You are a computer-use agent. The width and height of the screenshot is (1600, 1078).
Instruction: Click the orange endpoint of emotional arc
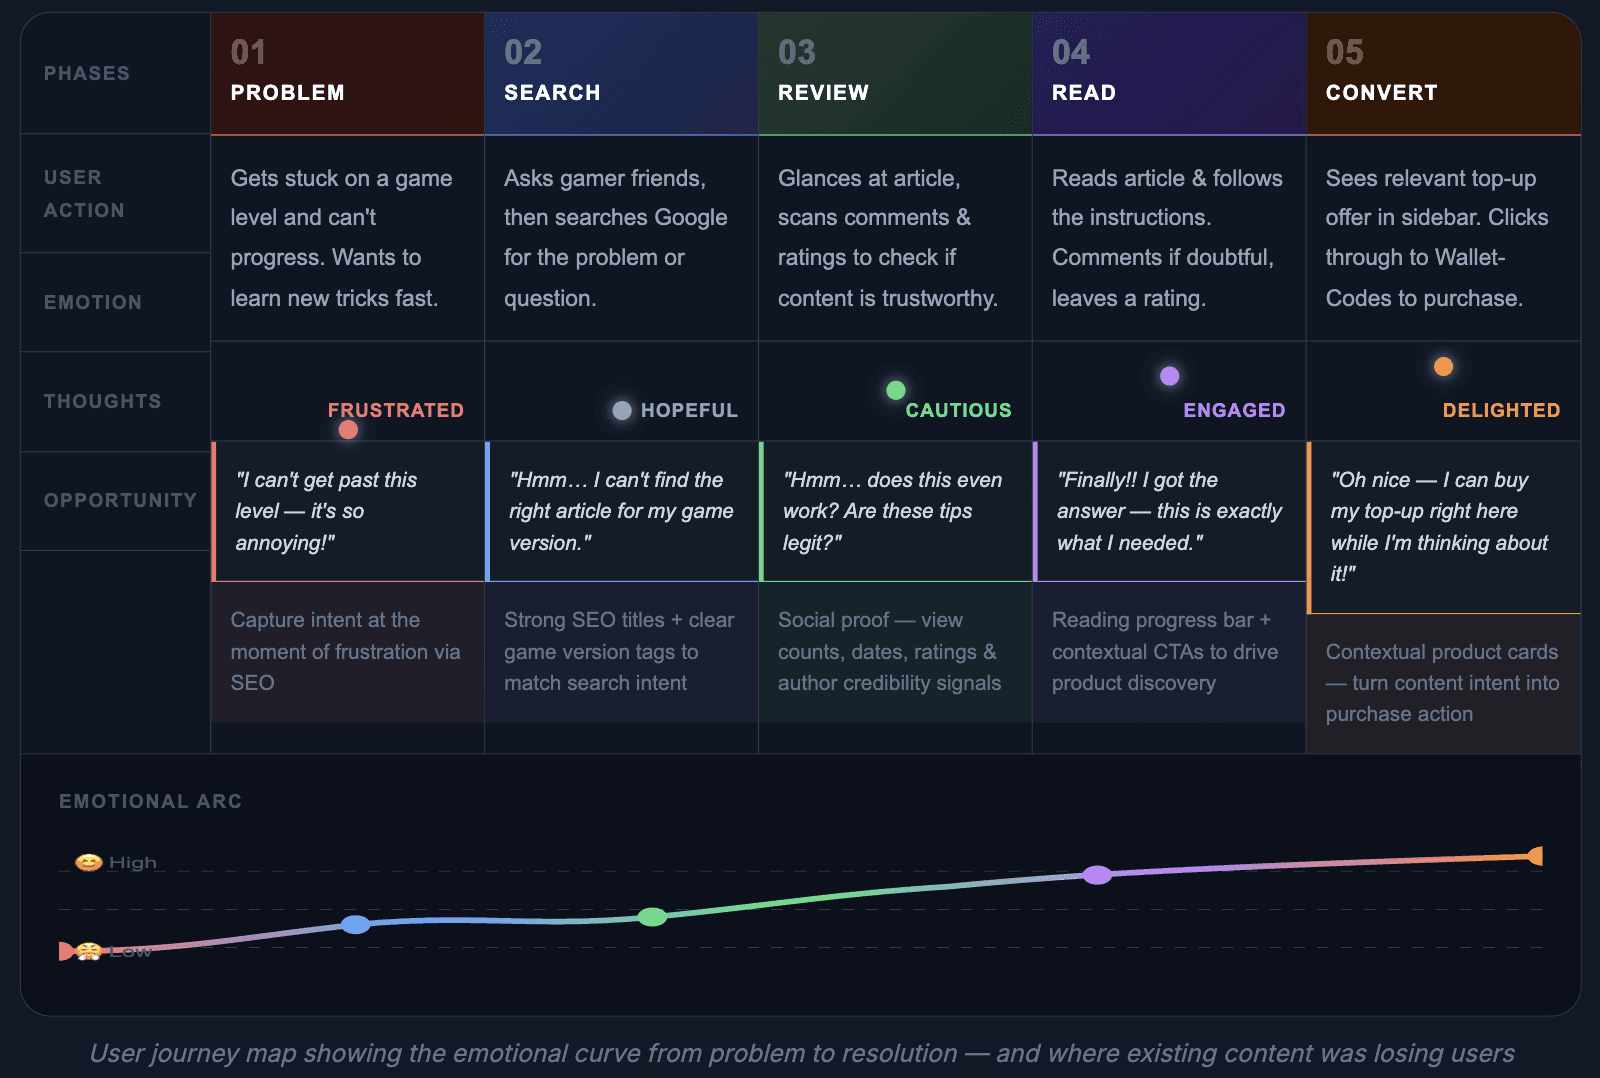click(x=1536, y=856)
